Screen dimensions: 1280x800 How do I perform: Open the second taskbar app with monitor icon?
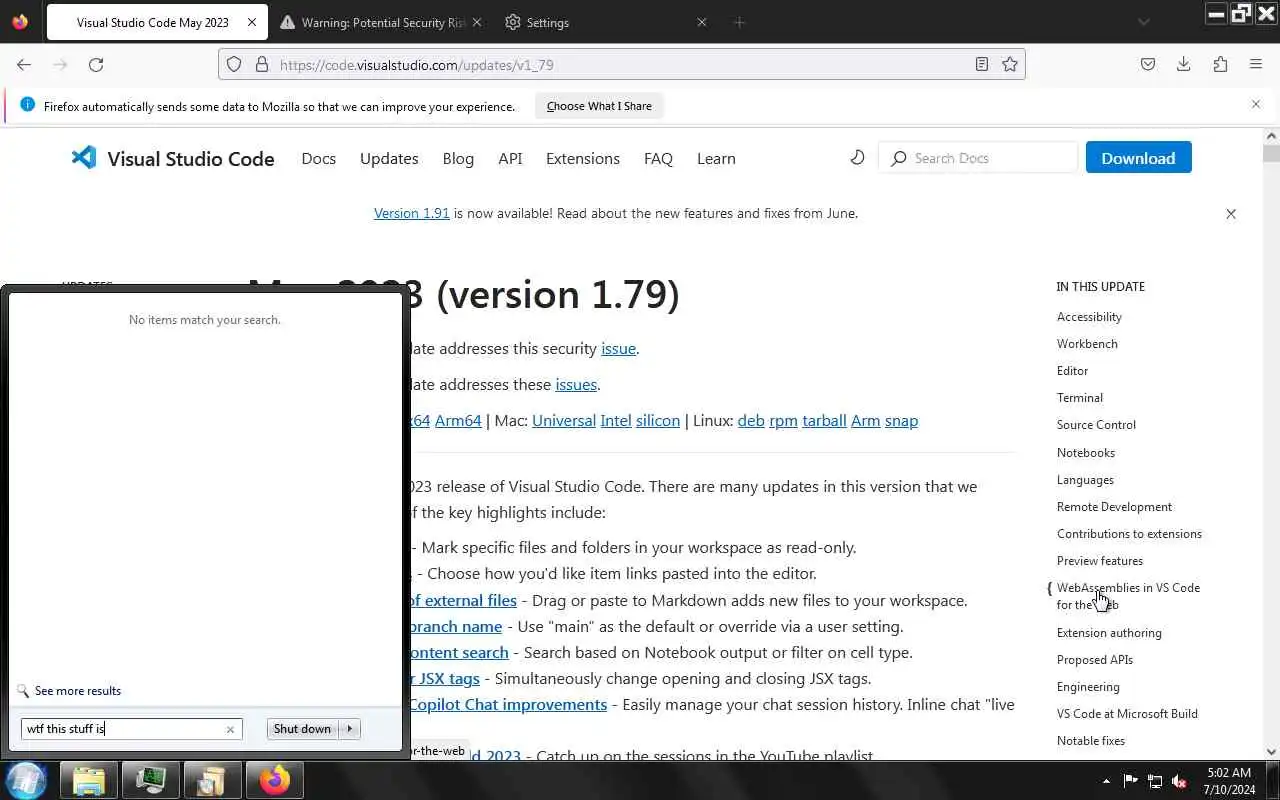coord(151,780)
